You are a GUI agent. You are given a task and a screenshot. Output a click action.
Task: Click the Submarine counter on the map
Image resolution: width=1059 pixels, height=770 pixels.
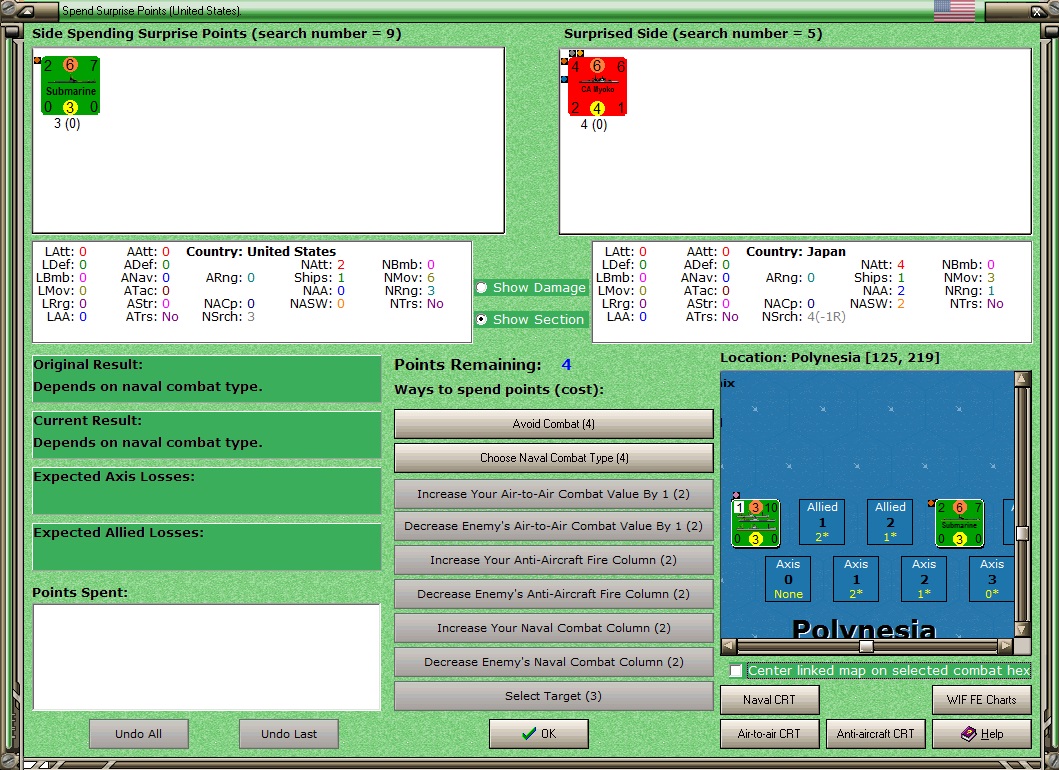959,523
